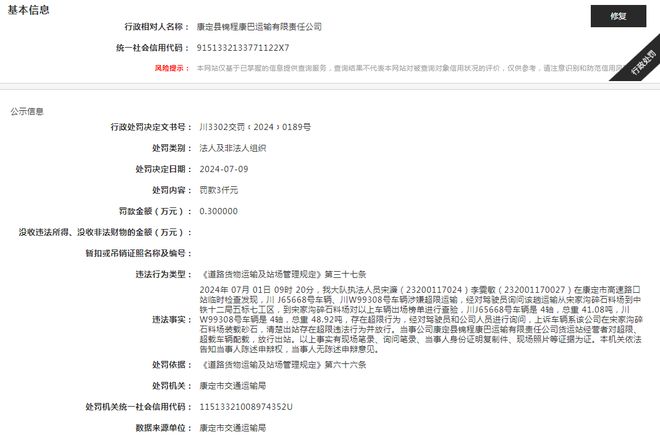Click the 暂扣或吊销证照名称及编号 label

coord(138,253)
